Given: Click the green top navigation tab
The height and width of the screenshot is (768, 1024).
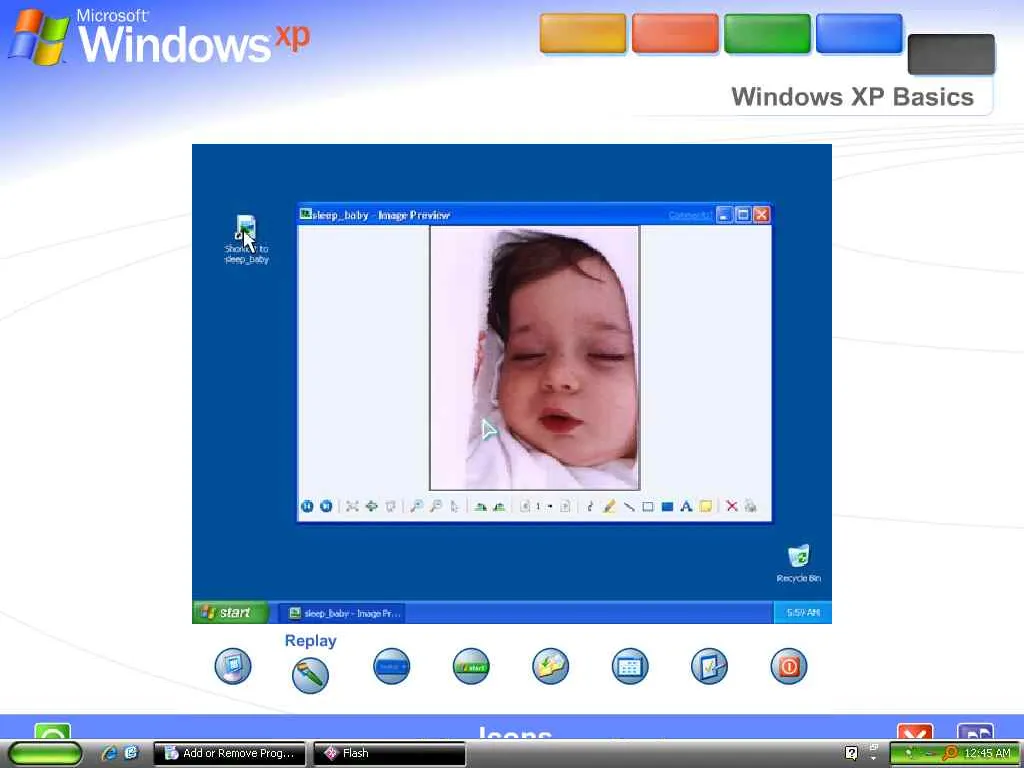Looking at the screenshot, I should [x=767, y=33].
